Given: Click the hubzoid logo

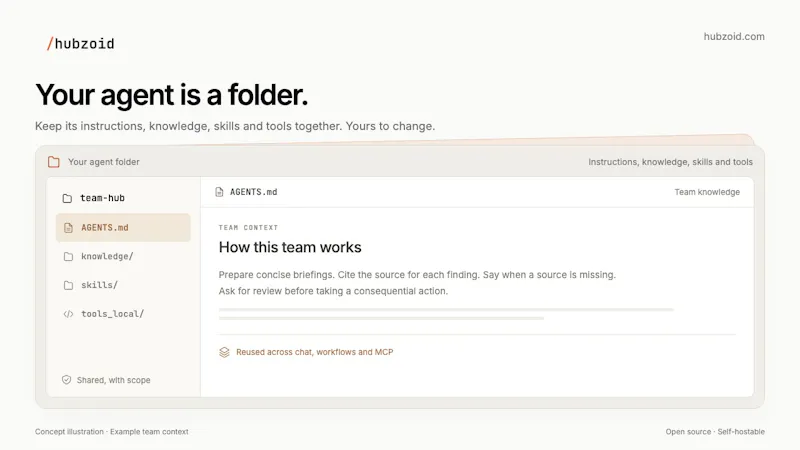Looking at the screenshot, I should [x=81, y=44].
